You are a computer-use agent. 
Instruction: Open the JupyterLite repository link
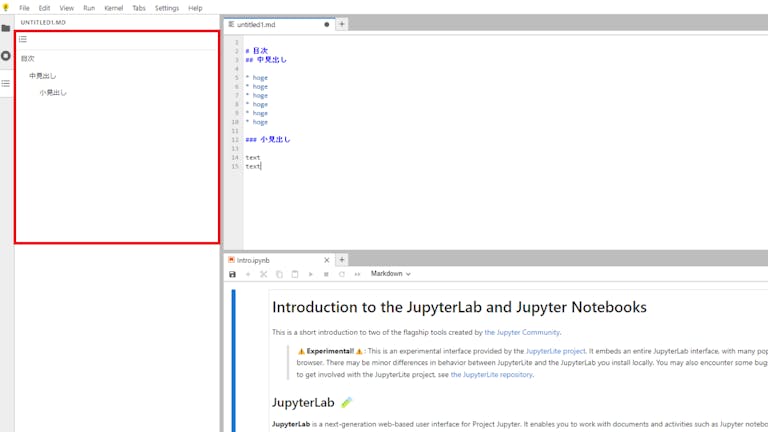pos(491,375)
